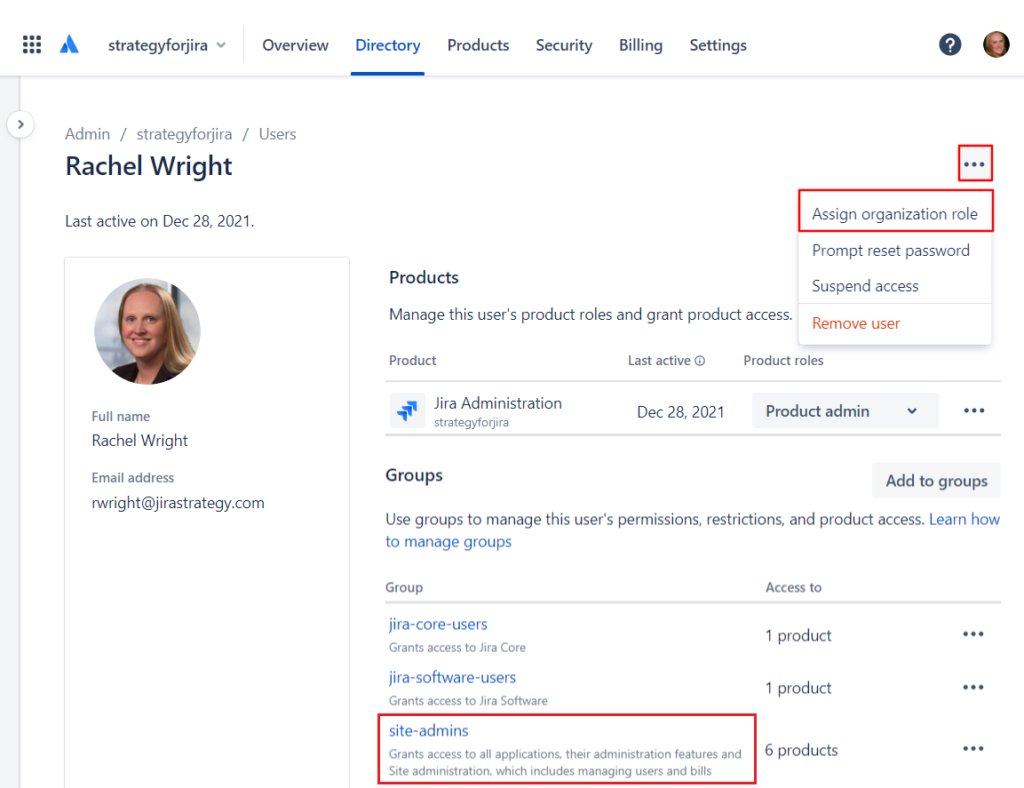
Task: Click "1 product" in the jira-core-users row
Action: [x=798, y=635]
